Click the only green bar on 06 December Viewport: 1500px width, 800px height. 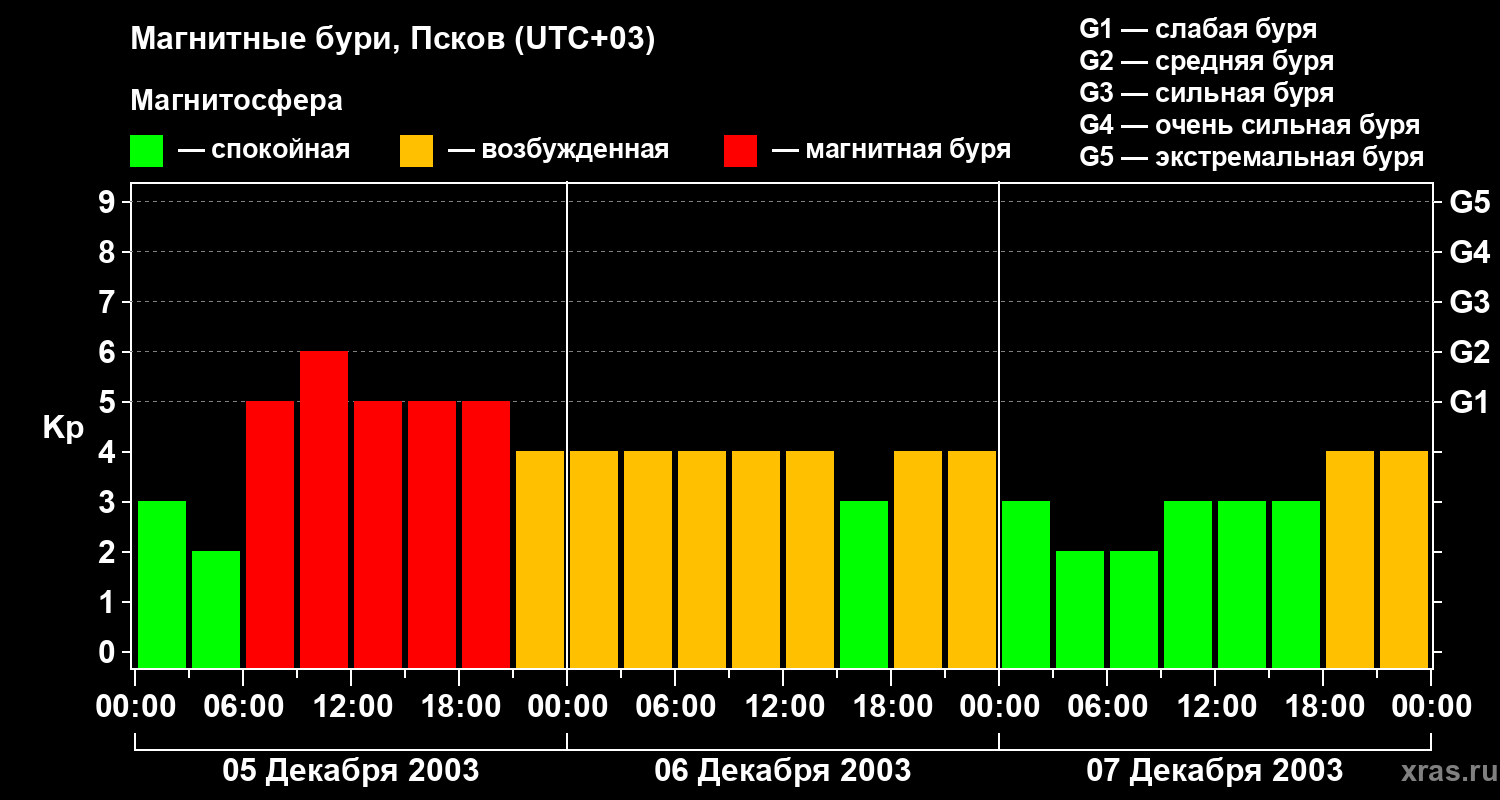click(864, 585)
